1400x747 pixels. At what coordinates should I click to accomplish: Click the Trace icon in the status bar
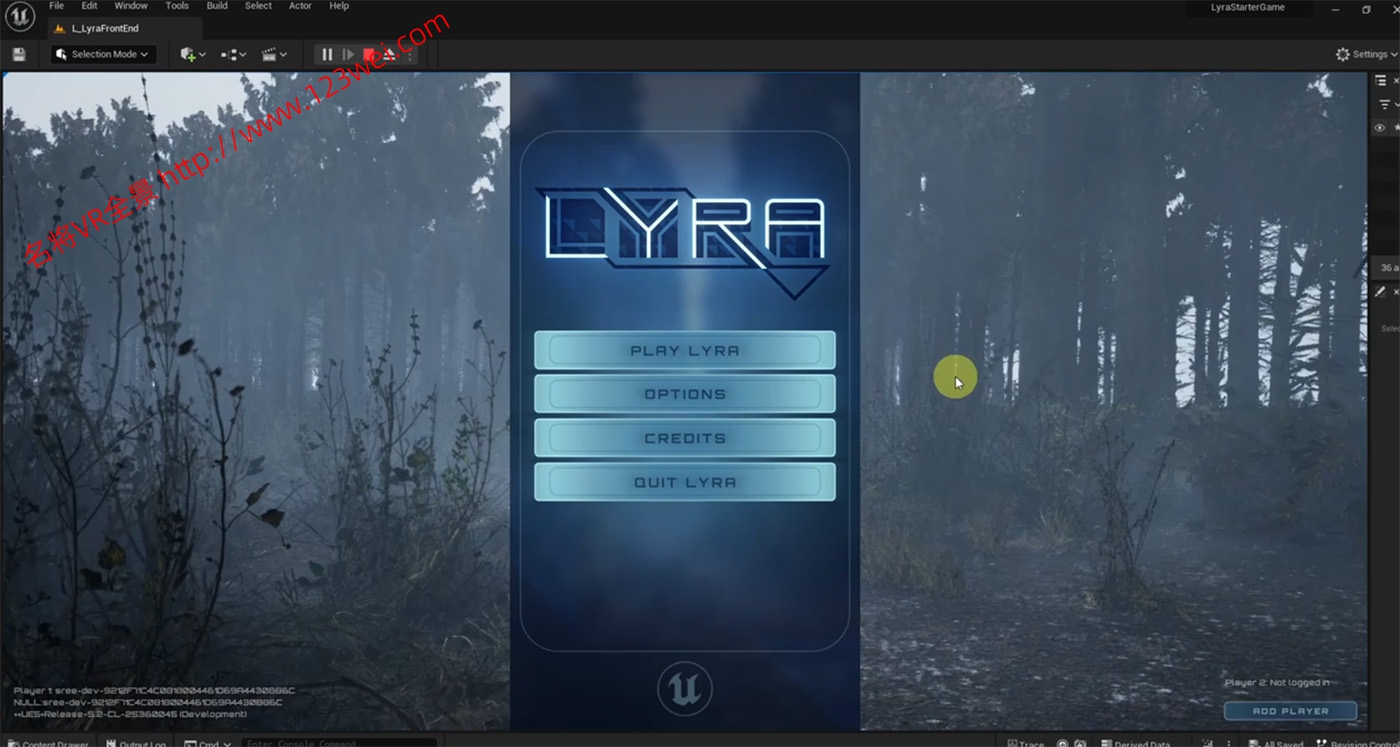(x=1027, y=743)
